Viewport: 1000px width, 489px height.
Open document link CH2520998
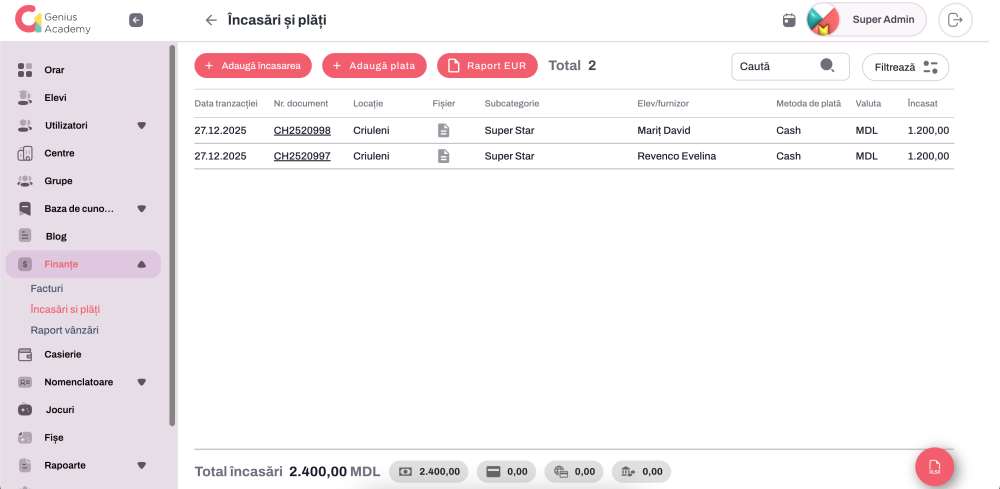pyautogui.click(x=302, y=130)
